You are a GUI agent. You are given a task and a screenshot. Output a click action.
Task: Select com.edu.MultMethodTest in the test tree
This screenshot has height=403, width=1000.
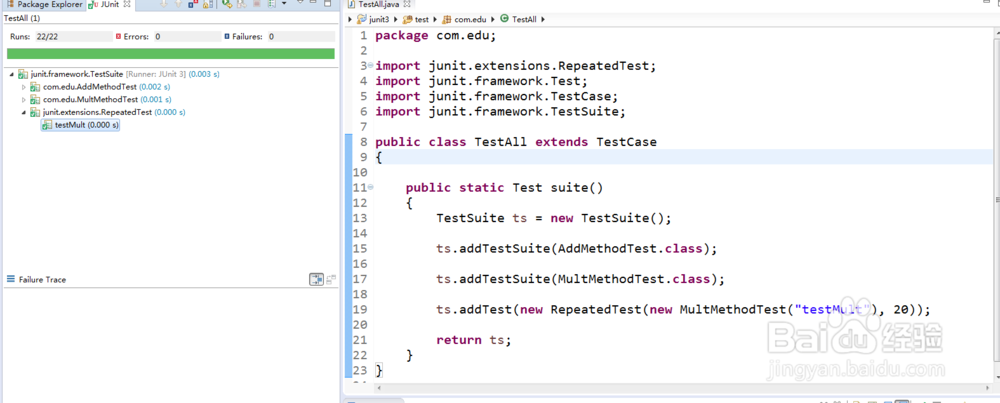pos(91,100)
